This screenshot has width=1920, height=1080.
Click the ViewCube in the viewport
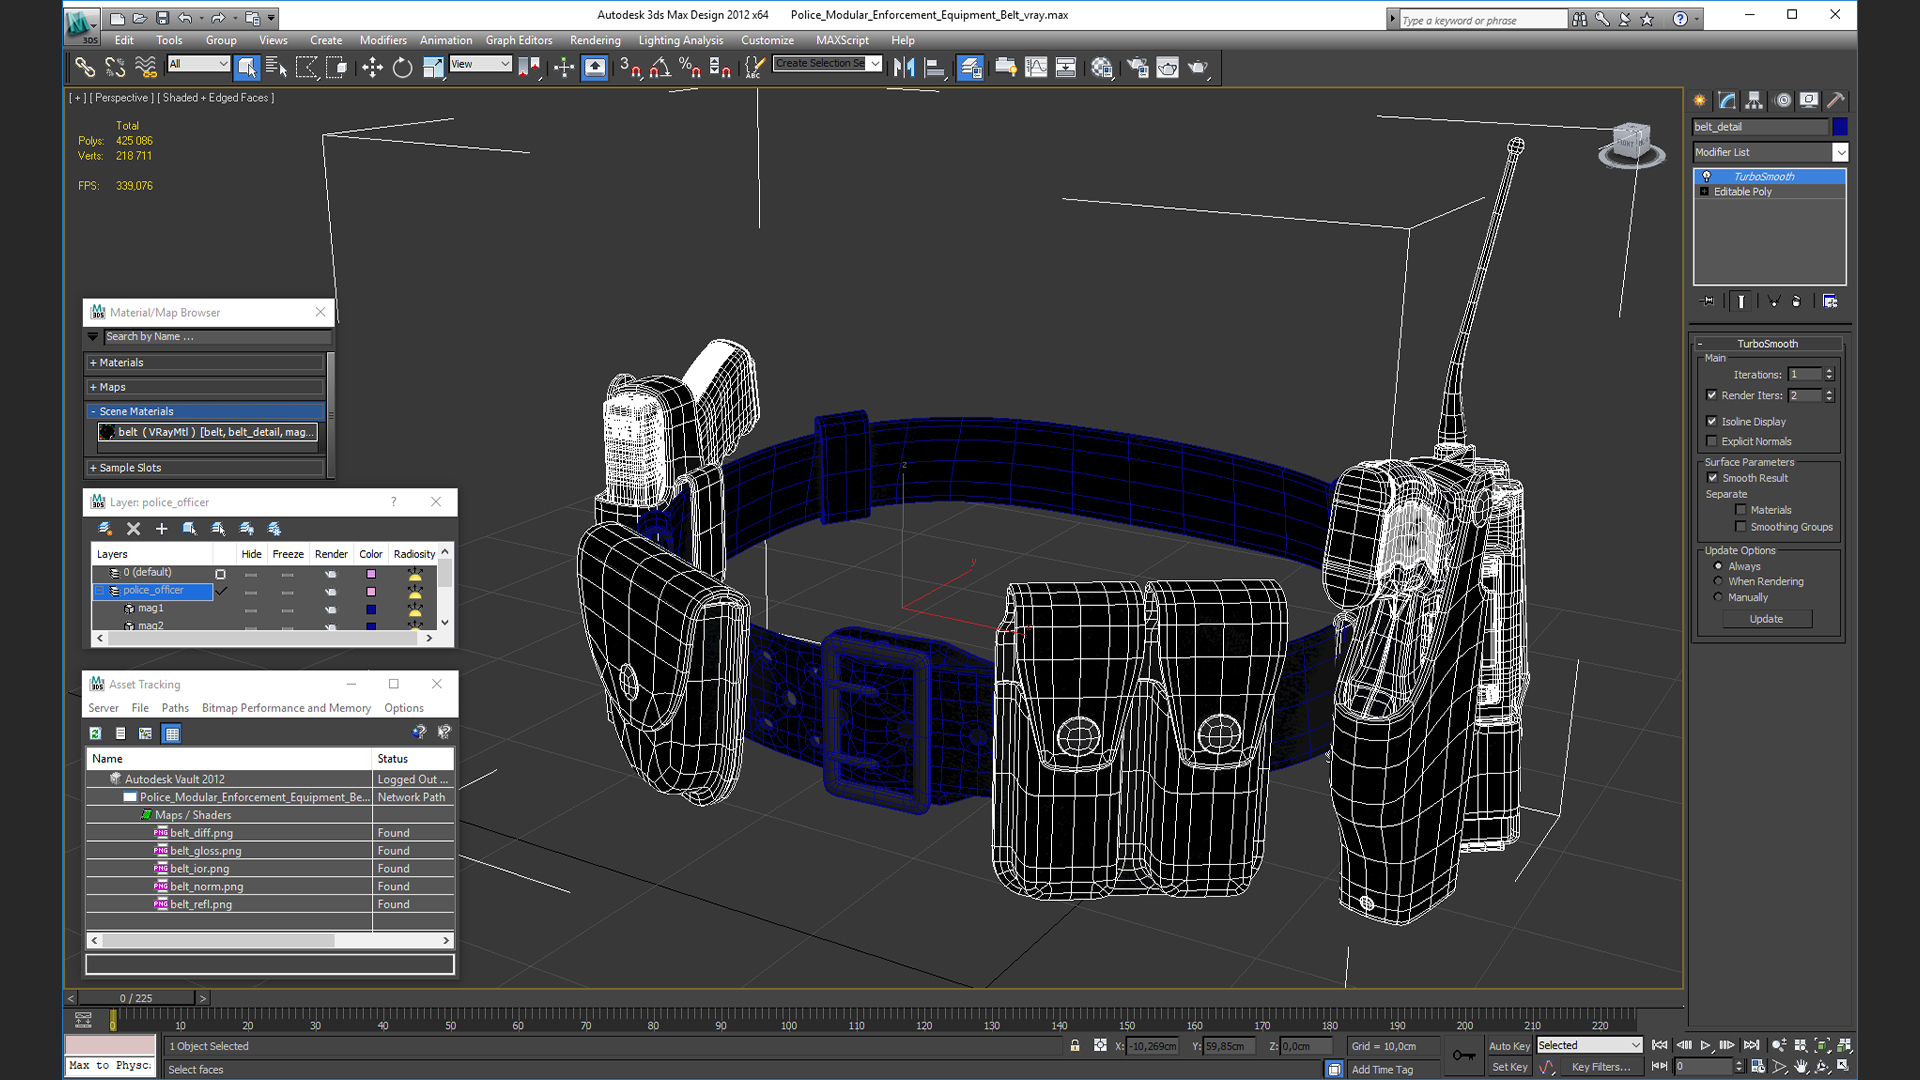pyautogui.click(x=1631, y=144)
